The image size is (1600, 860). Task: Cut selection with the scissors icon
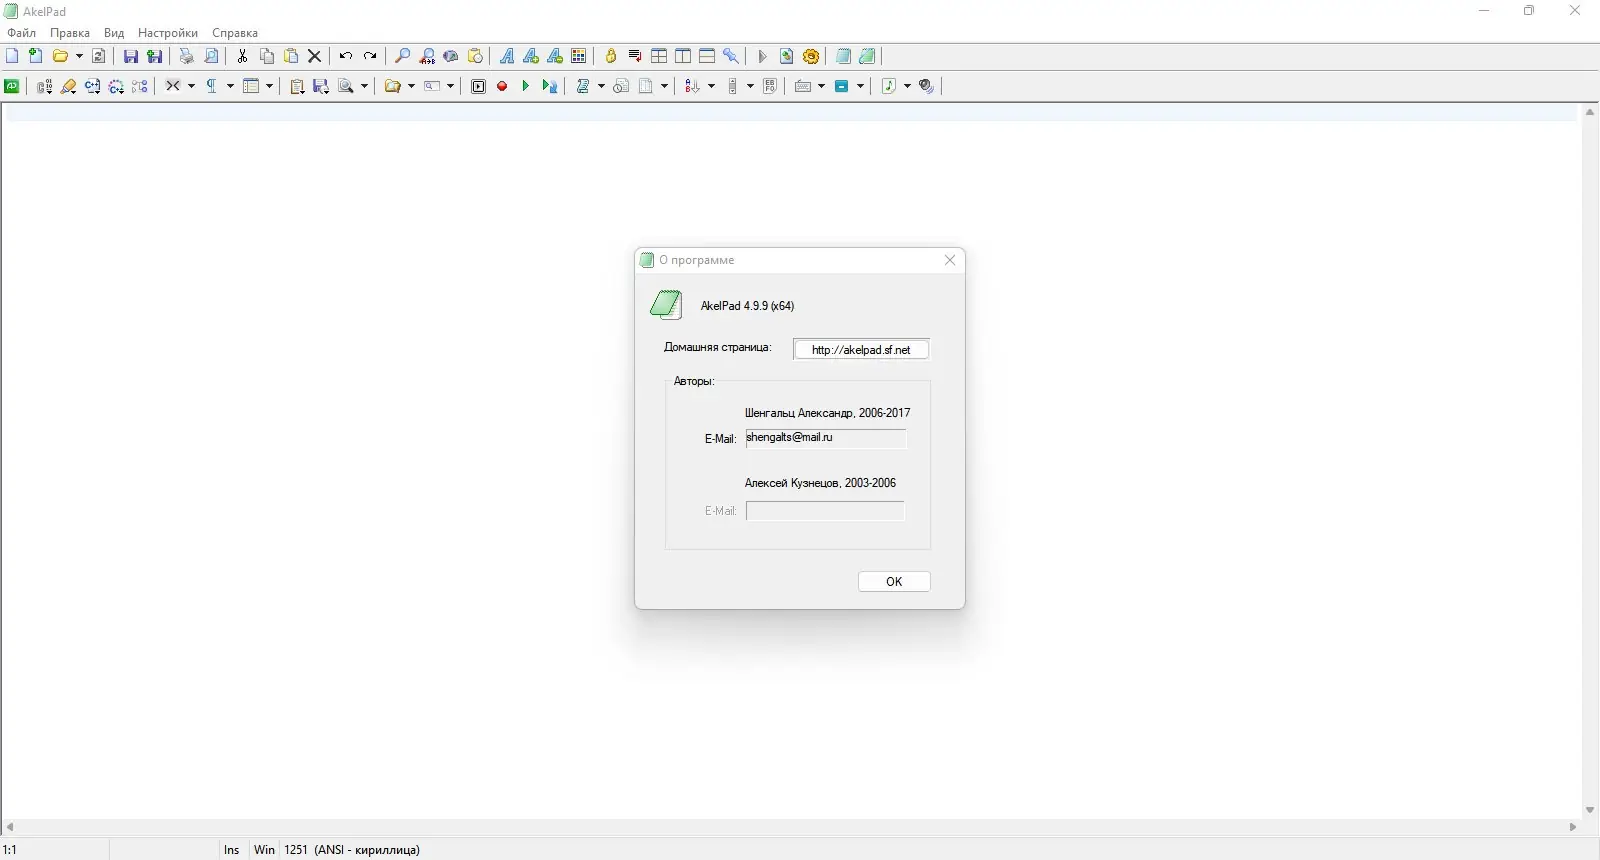coord(243,56)
